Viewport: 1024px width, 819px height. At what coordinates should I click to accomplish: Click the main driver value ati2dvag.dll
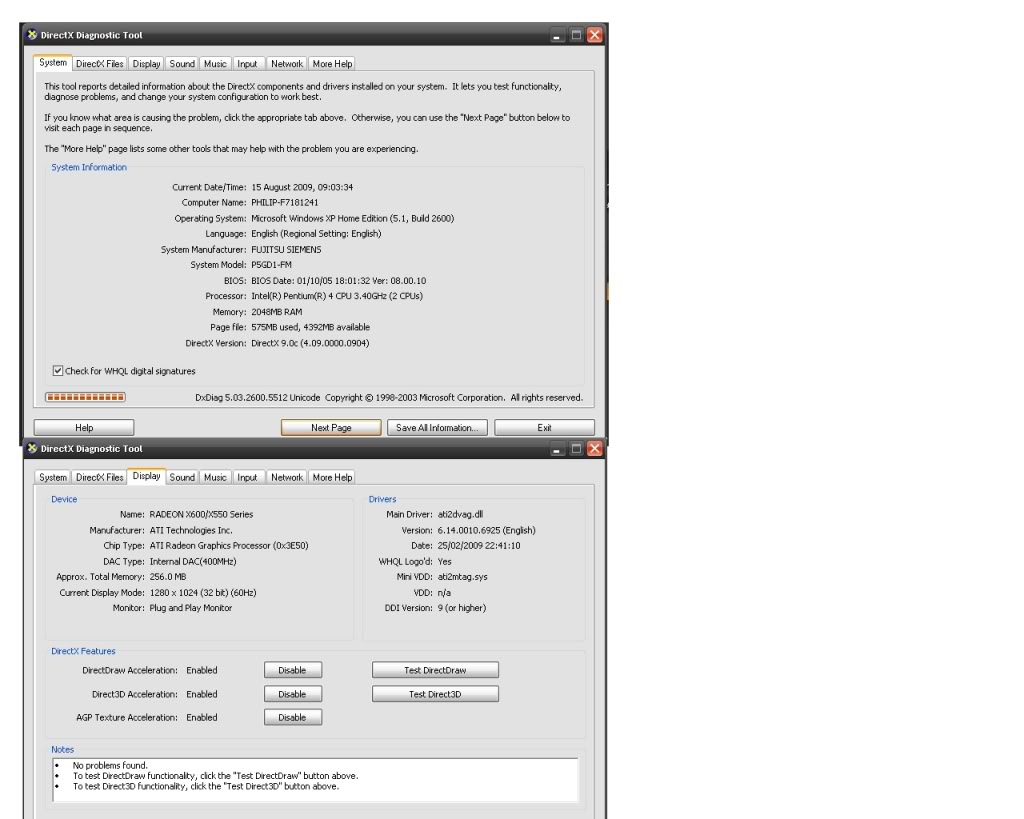point(460,514)
